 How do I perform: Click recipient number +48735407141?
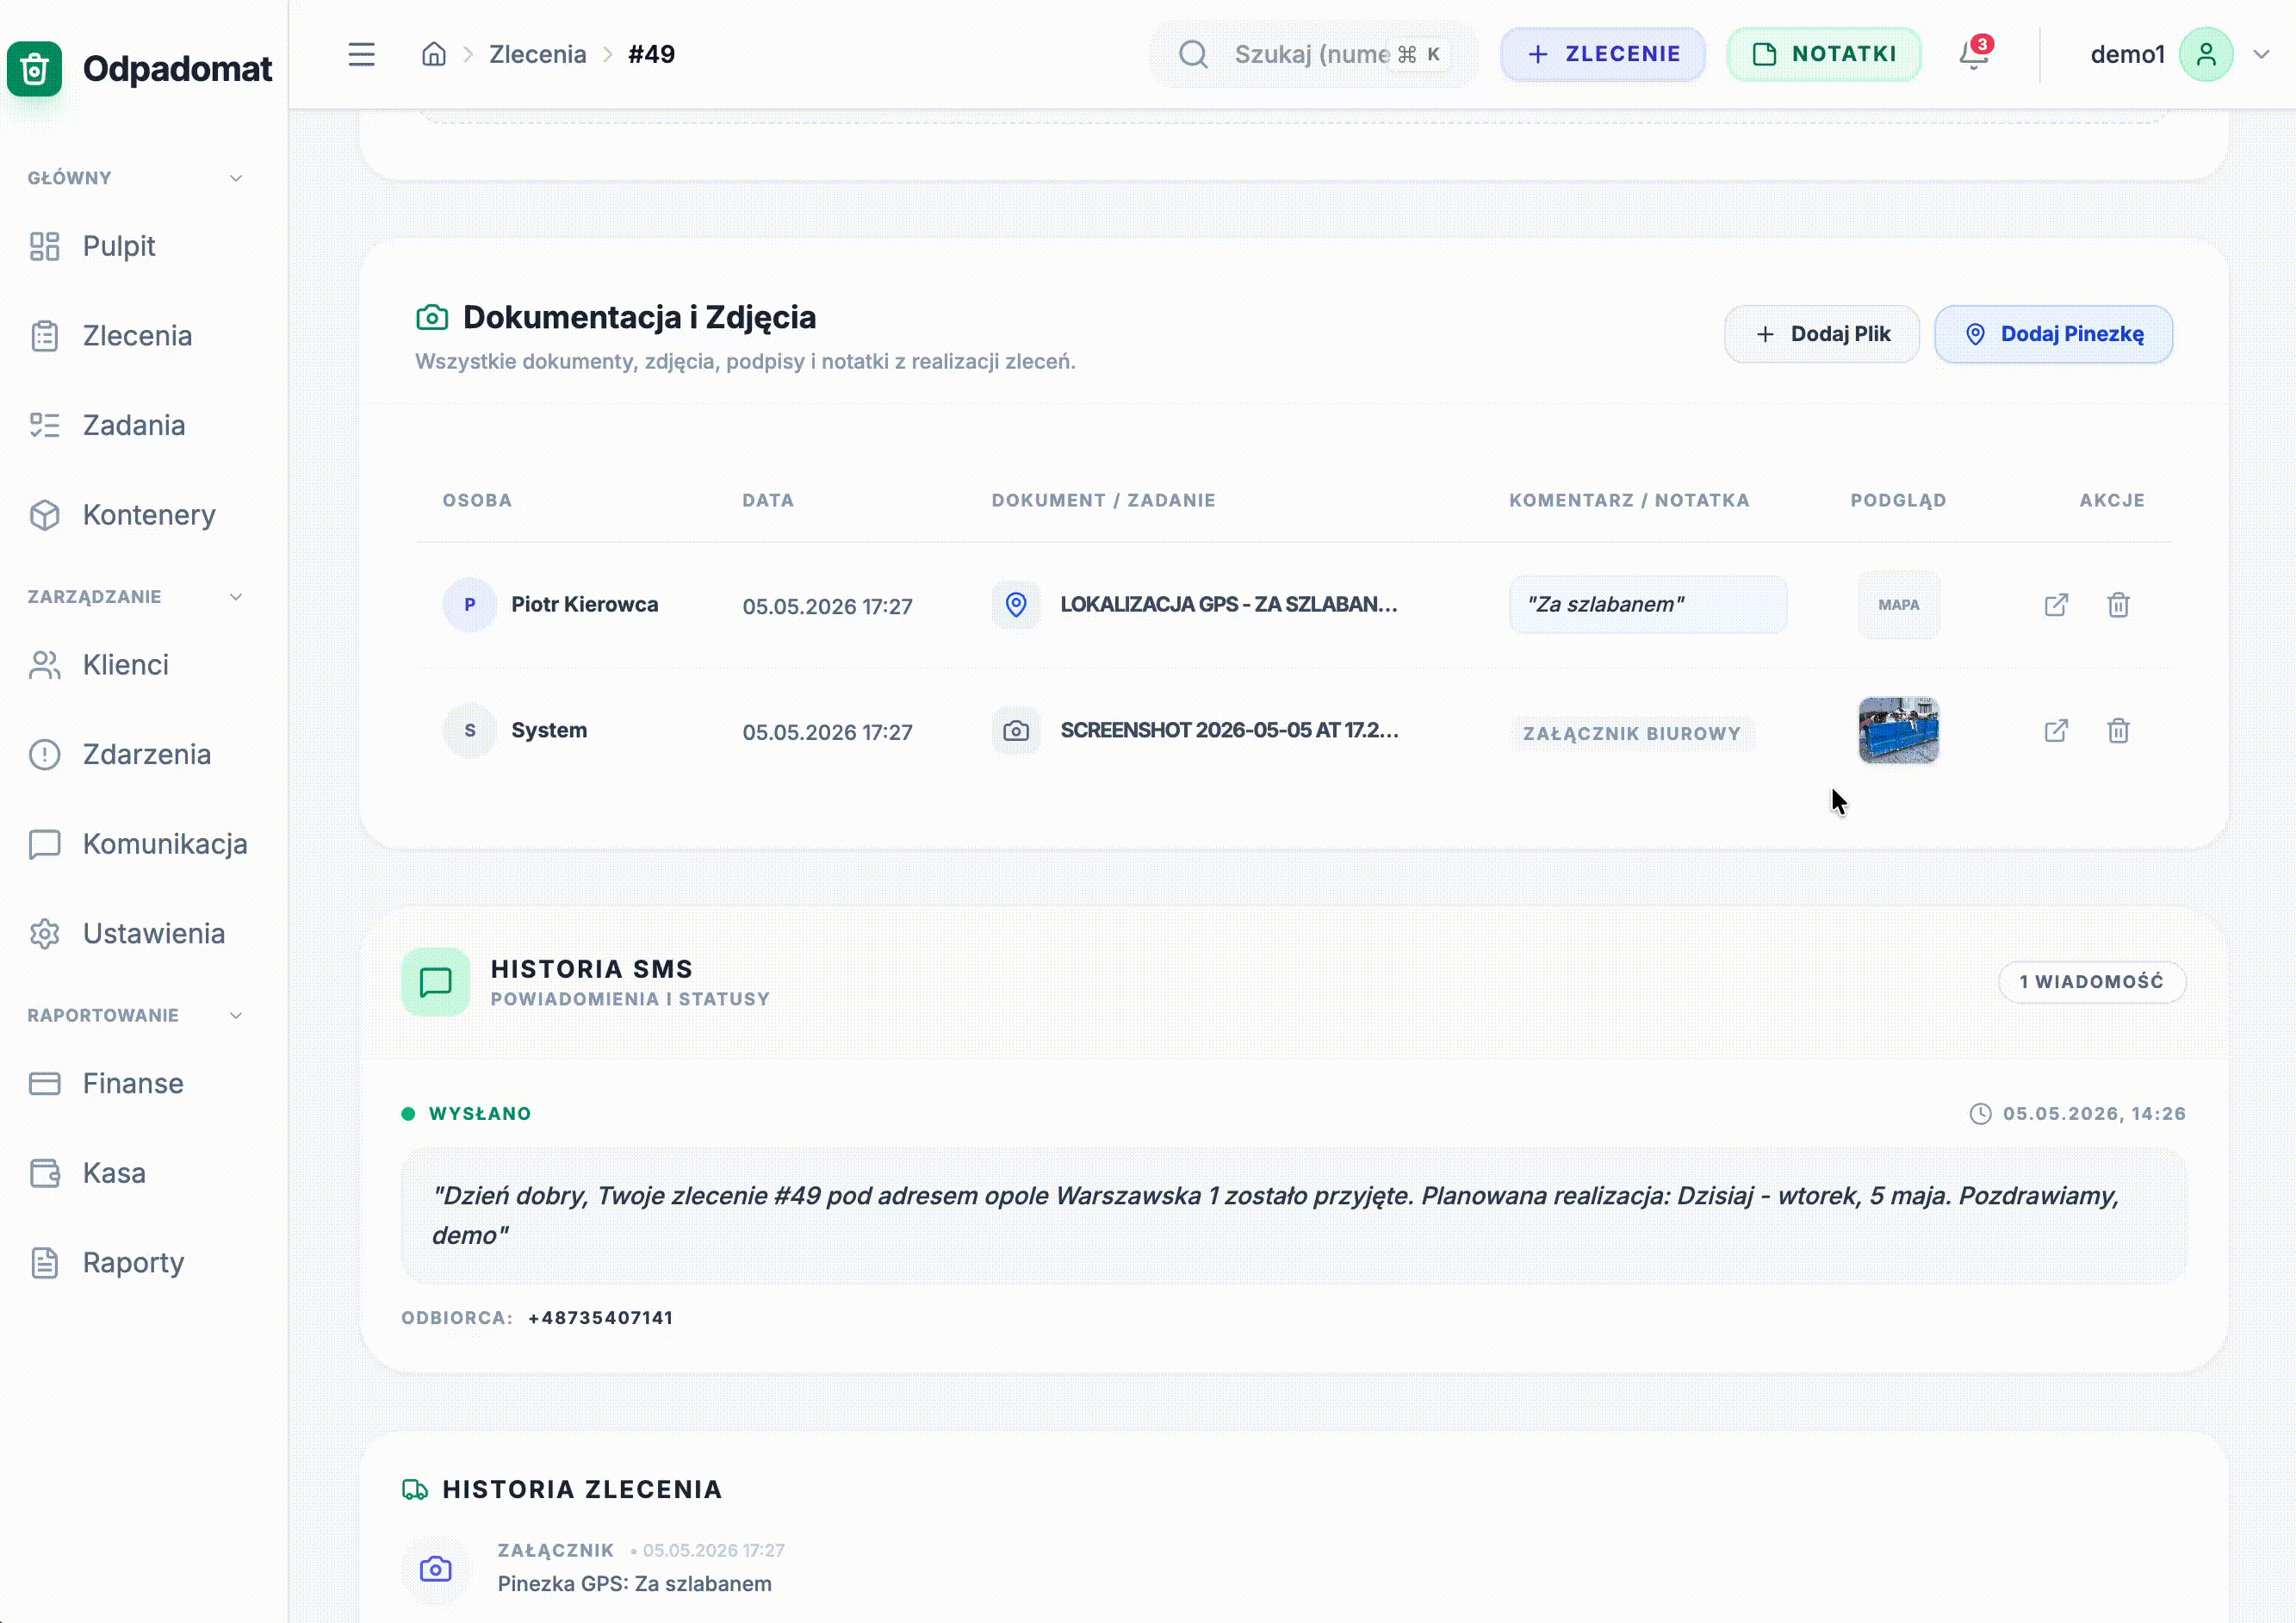[601, 1318]
